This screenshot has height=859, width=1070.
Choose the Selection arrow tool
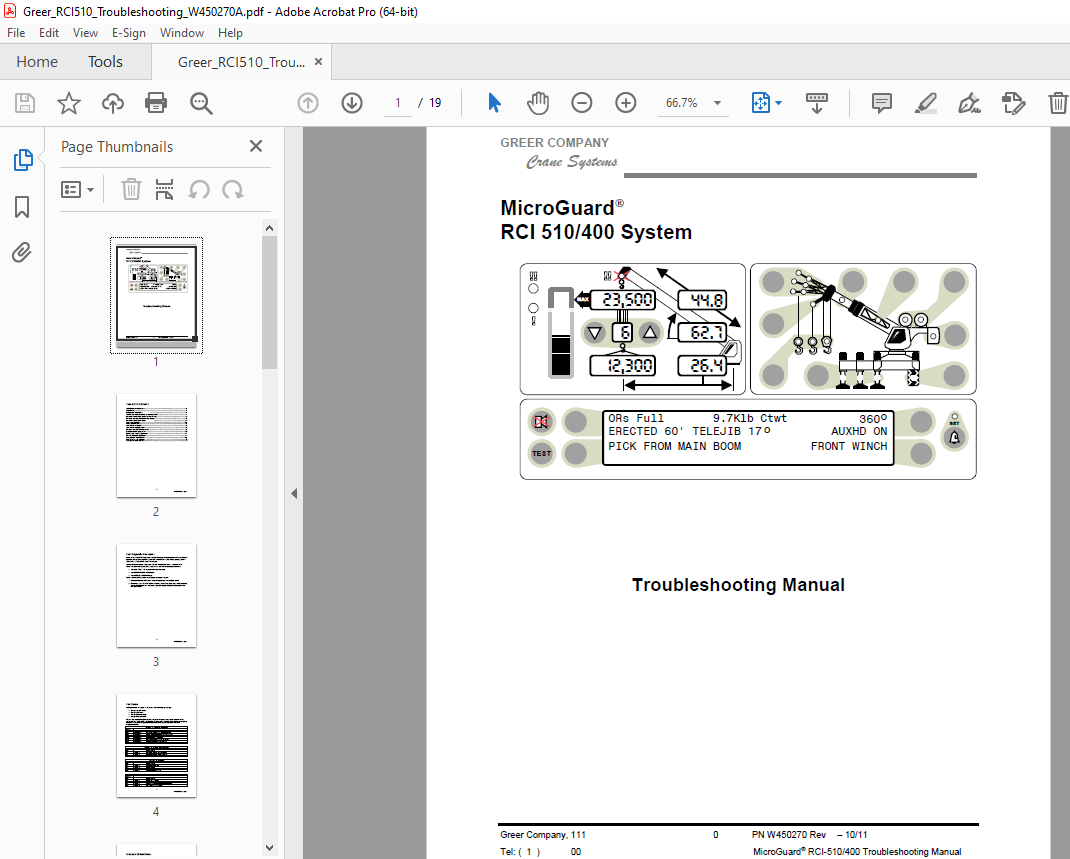click(494, 103)
